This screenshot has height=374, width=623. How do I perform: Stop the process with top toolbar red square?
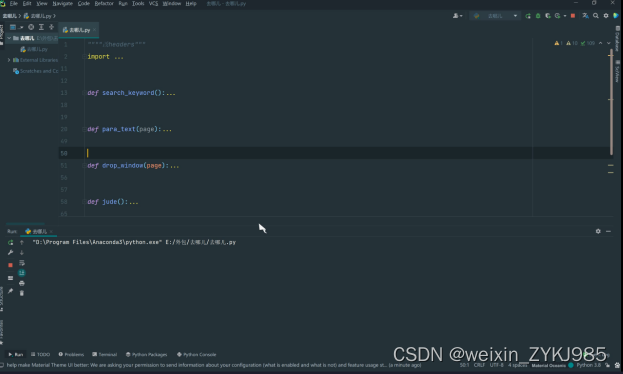pos(573,16)
